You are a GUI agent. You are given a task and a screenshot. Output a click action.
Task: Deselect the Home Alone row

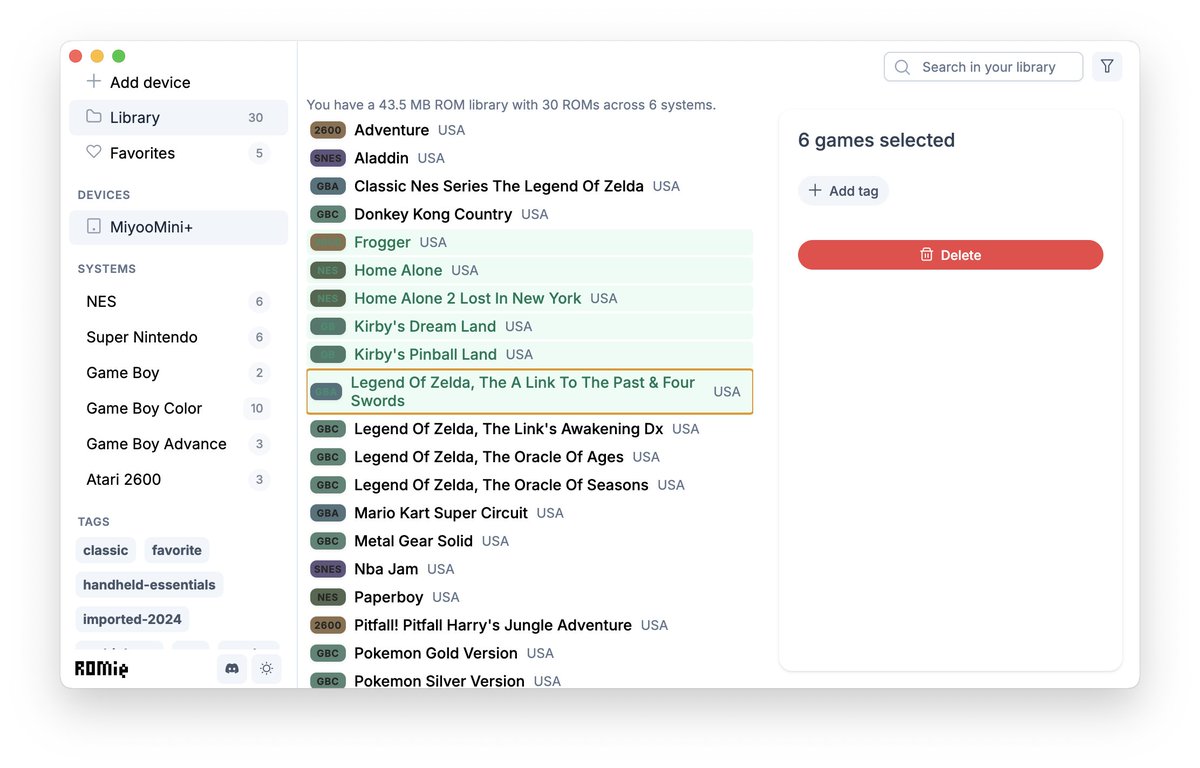point(530,270)
